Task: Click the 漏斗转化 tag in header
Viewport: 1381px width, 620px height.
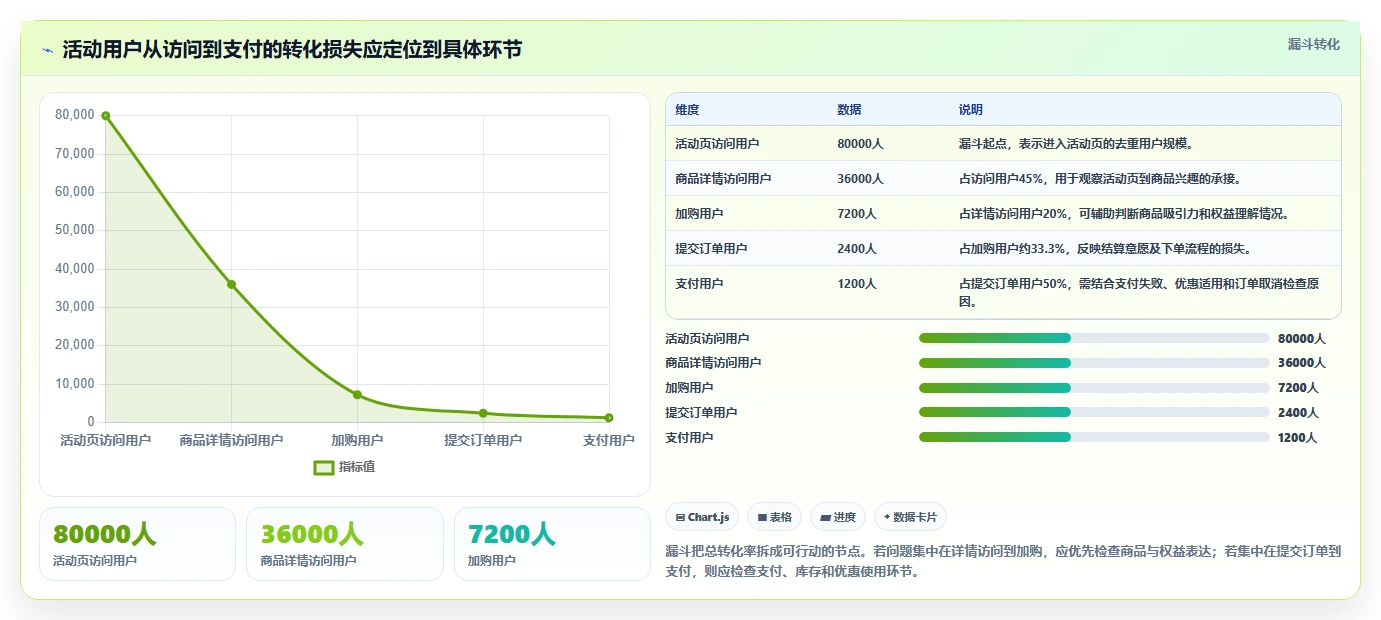Action: point(1313,44)
